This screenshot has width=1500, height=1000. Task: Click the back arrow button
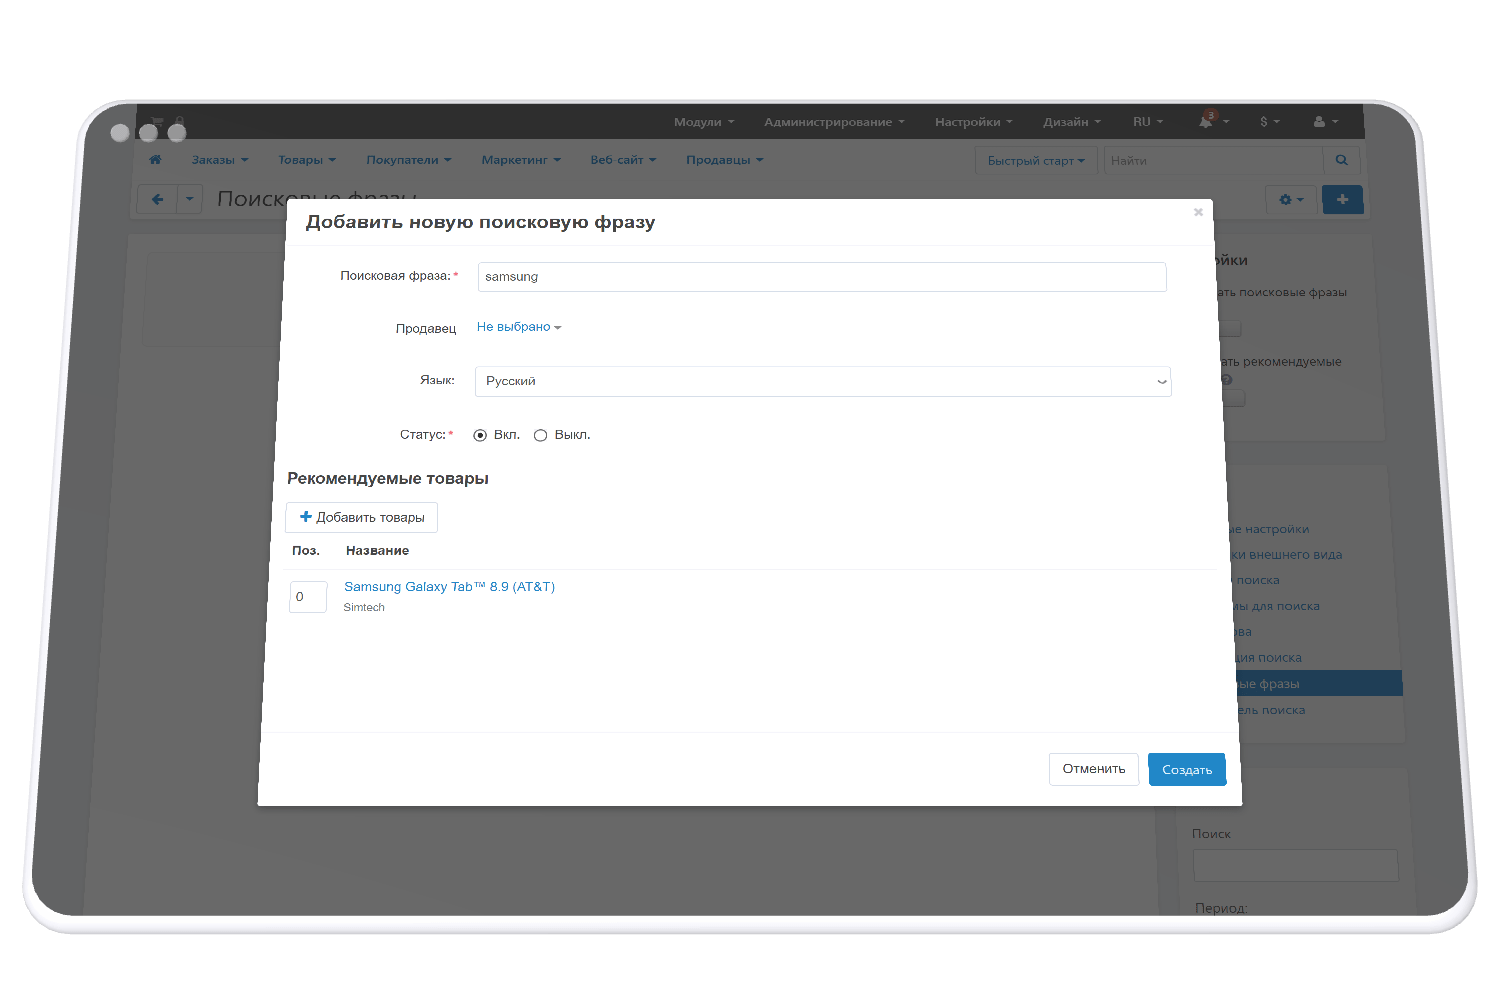click(158, 199)
